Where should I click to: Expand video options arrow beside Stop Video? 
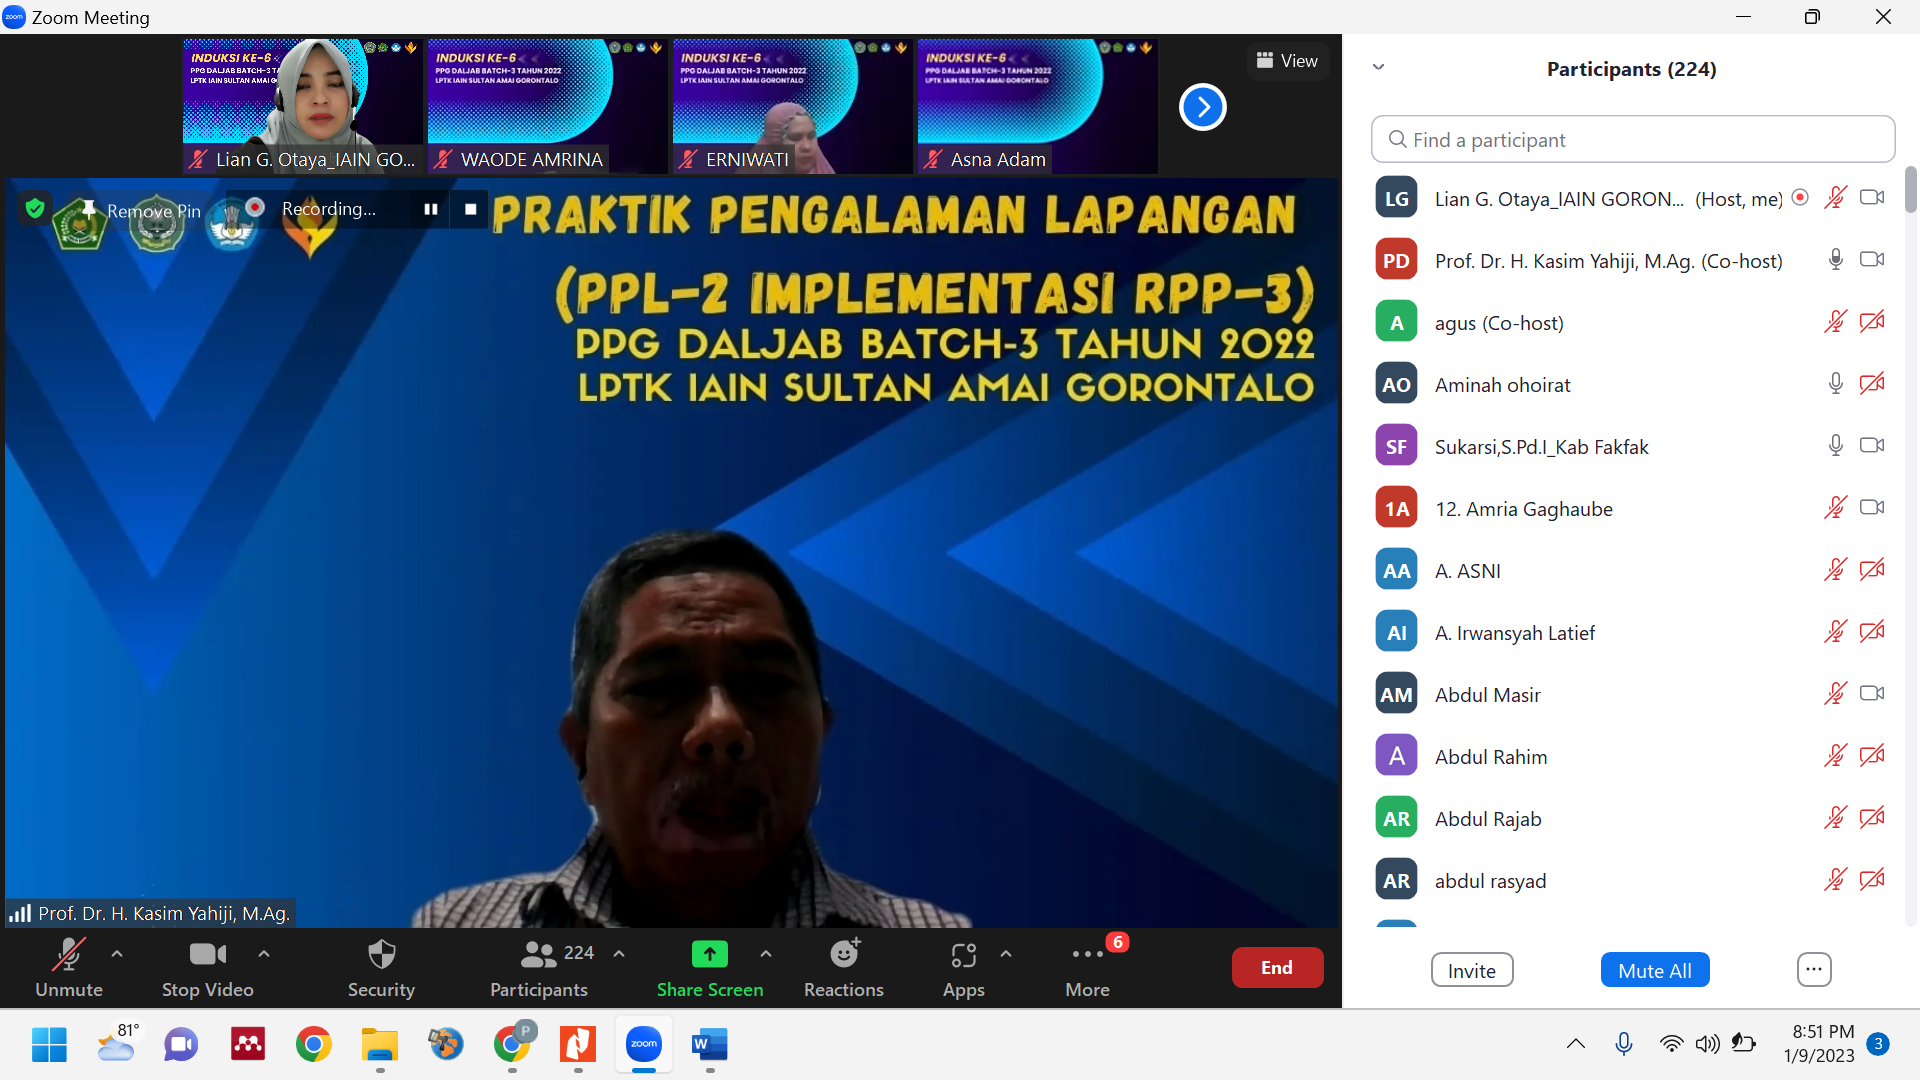click(x=264, y=954)
